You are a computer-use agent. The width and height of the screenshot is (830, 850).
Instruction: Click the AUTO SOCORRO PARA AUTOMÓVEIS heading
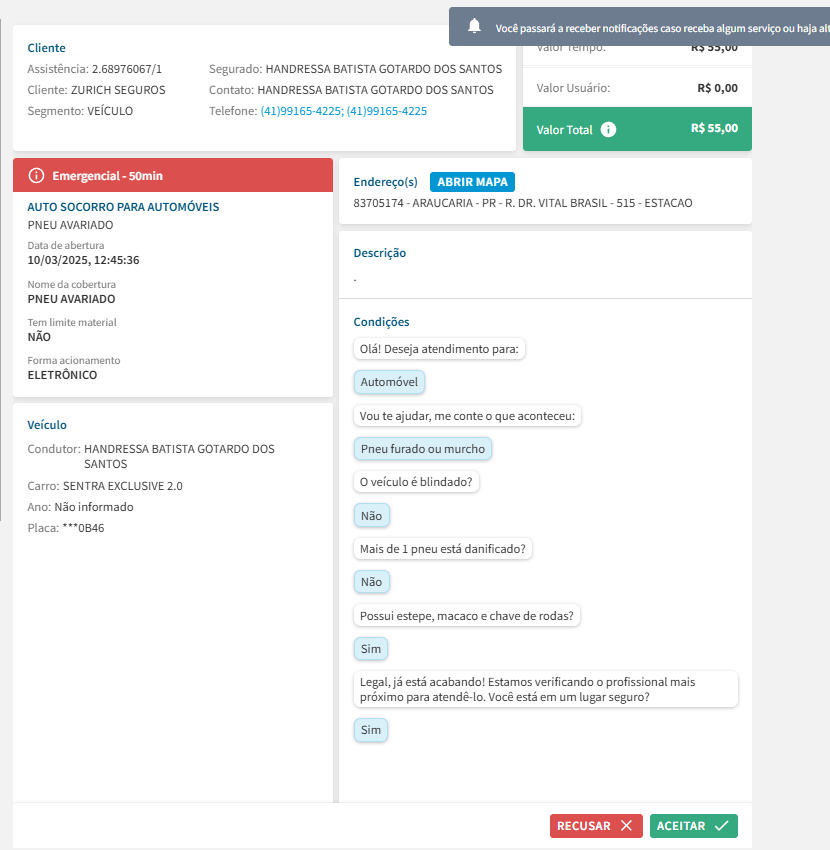(x=123, y=207)
